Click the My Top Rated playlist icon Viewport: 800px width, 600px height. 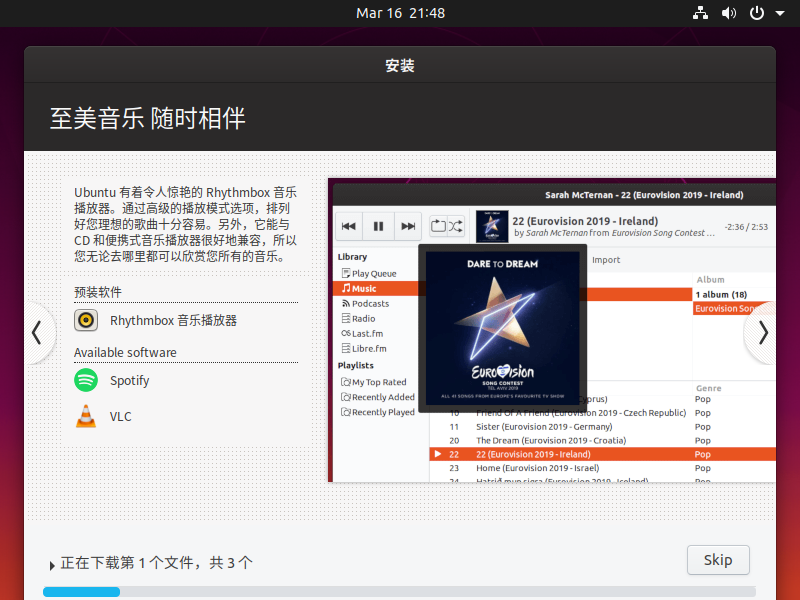tap(346, 382)
